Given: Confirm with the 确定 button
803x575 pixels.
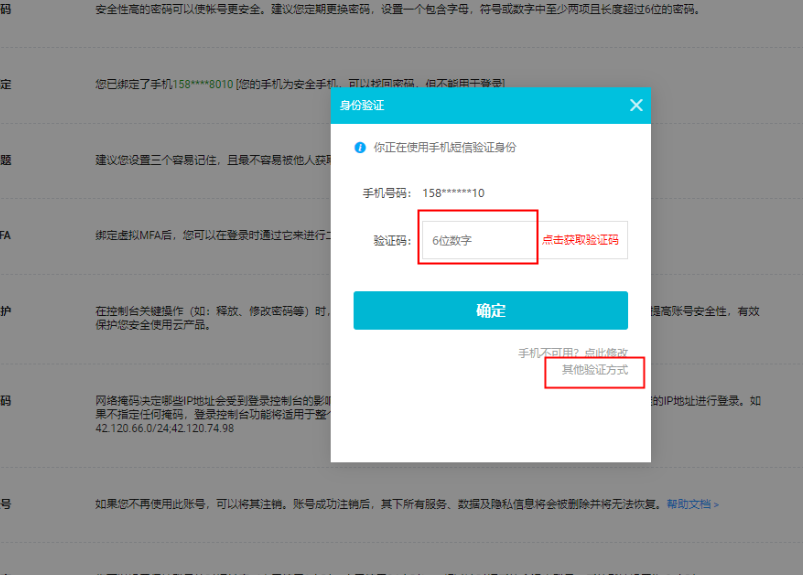Looking at the screenshot, I should point(491,310).
